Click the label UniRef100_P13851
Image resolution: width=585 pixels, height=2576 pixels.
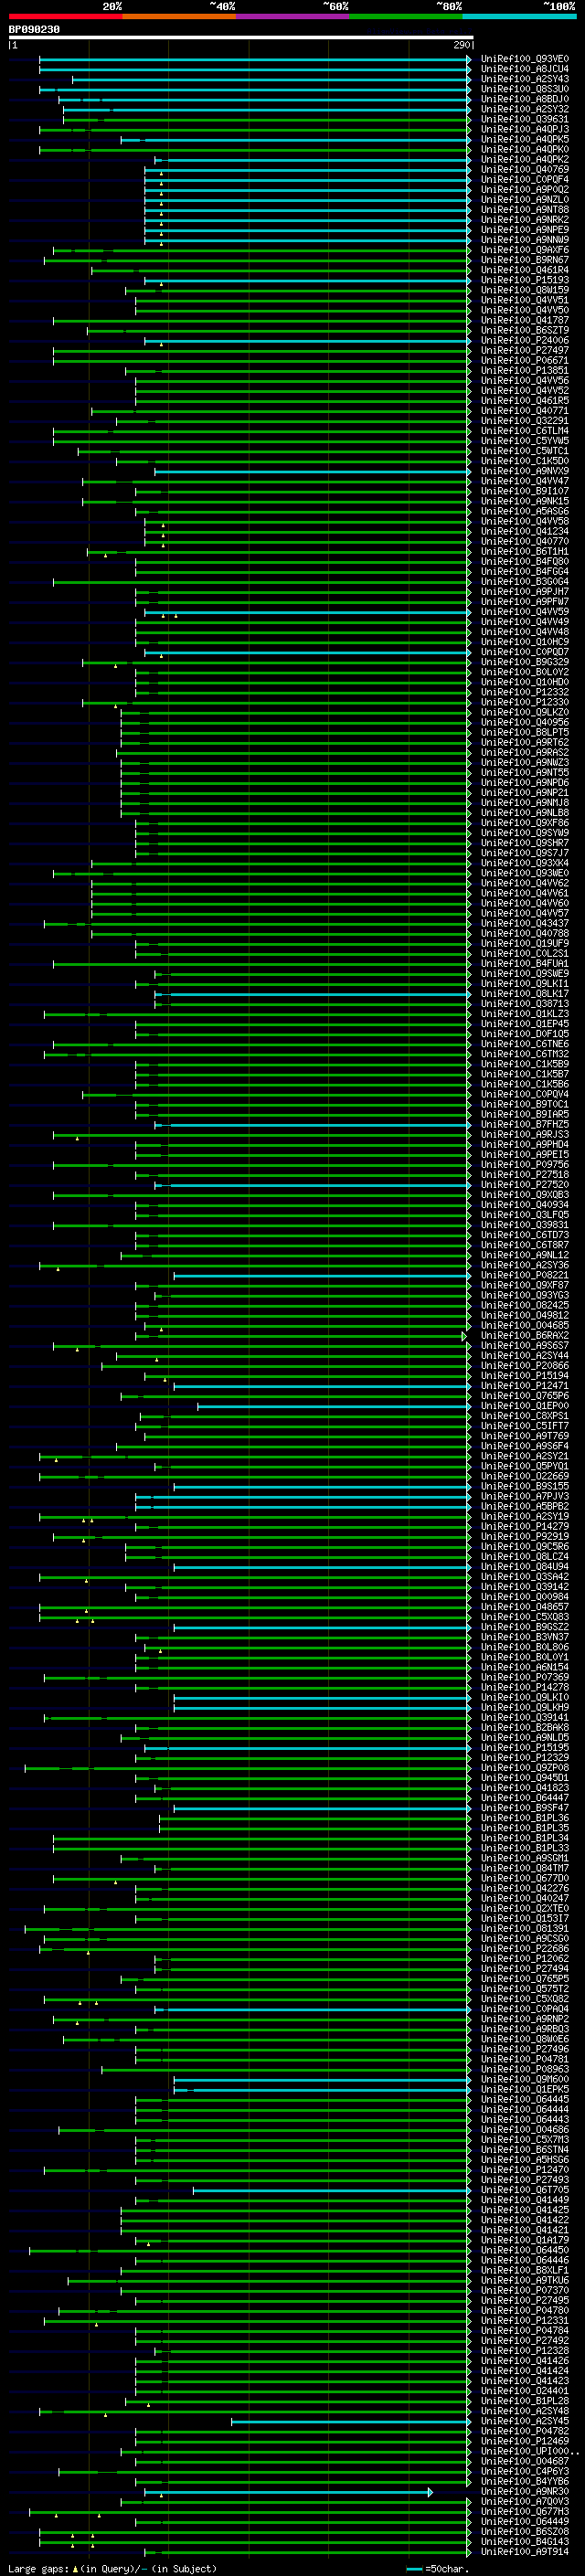click(x=524, y=370)
